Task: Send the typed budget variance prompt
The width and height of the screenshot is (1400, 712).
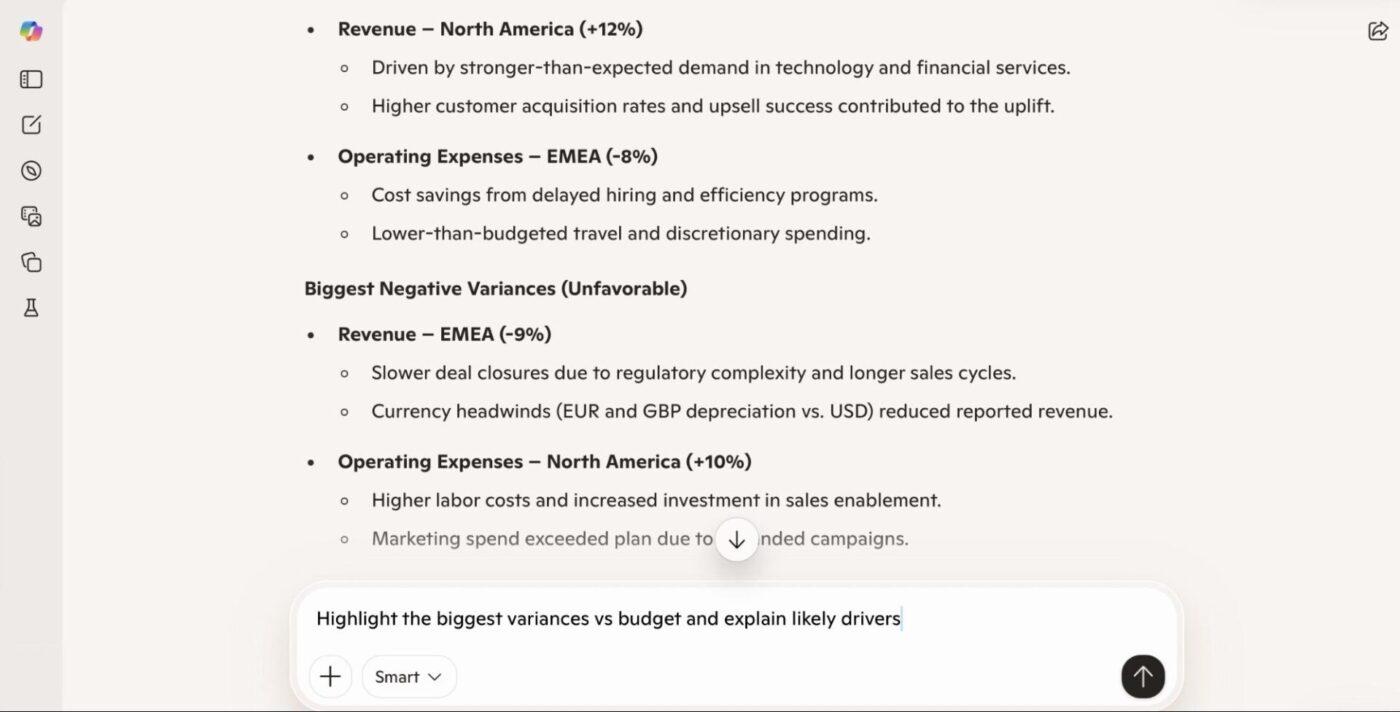Action: click(1142, 676)
